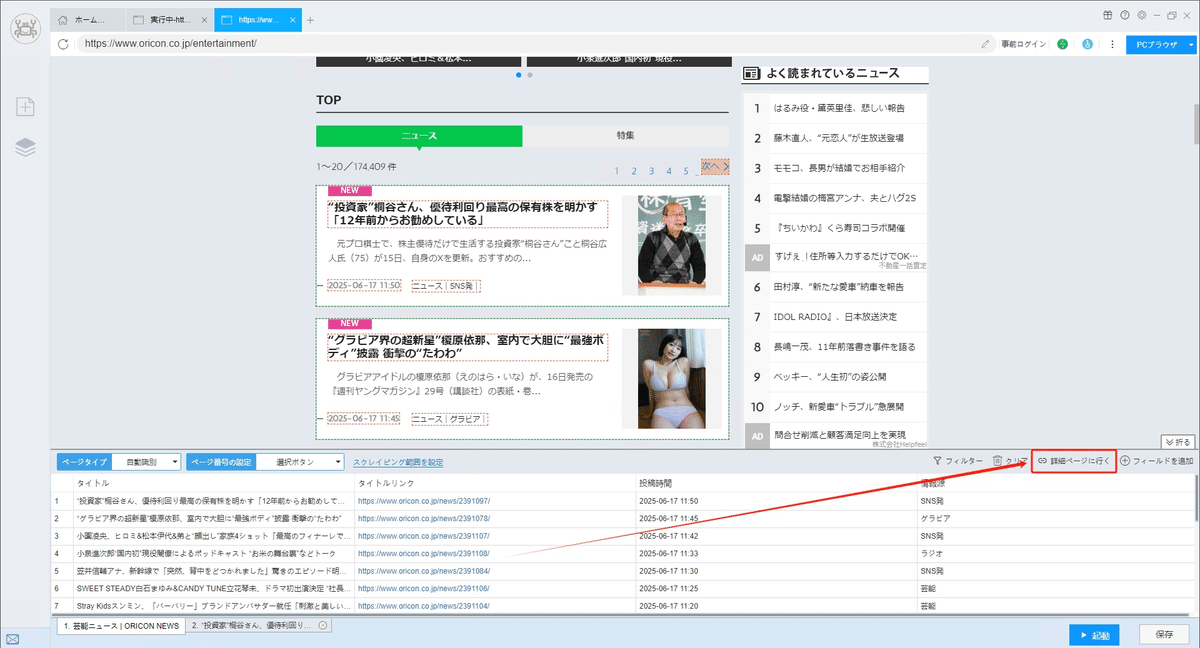Click the グラビア tag on second article
This screenshot has height=648, width=1200.
tap(466, 419)
